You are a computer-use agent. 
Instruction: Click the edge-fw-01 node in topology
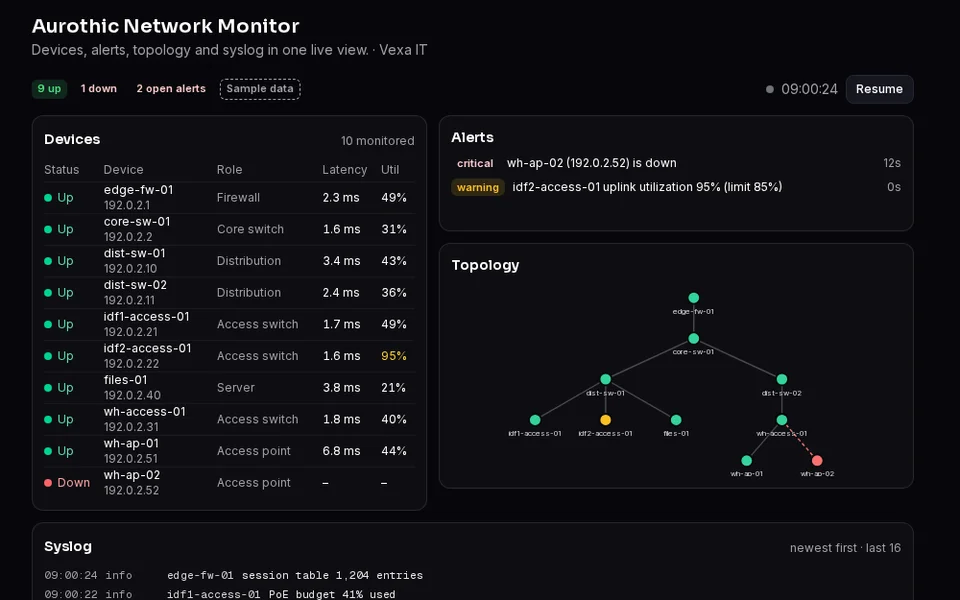click(694, 298)
